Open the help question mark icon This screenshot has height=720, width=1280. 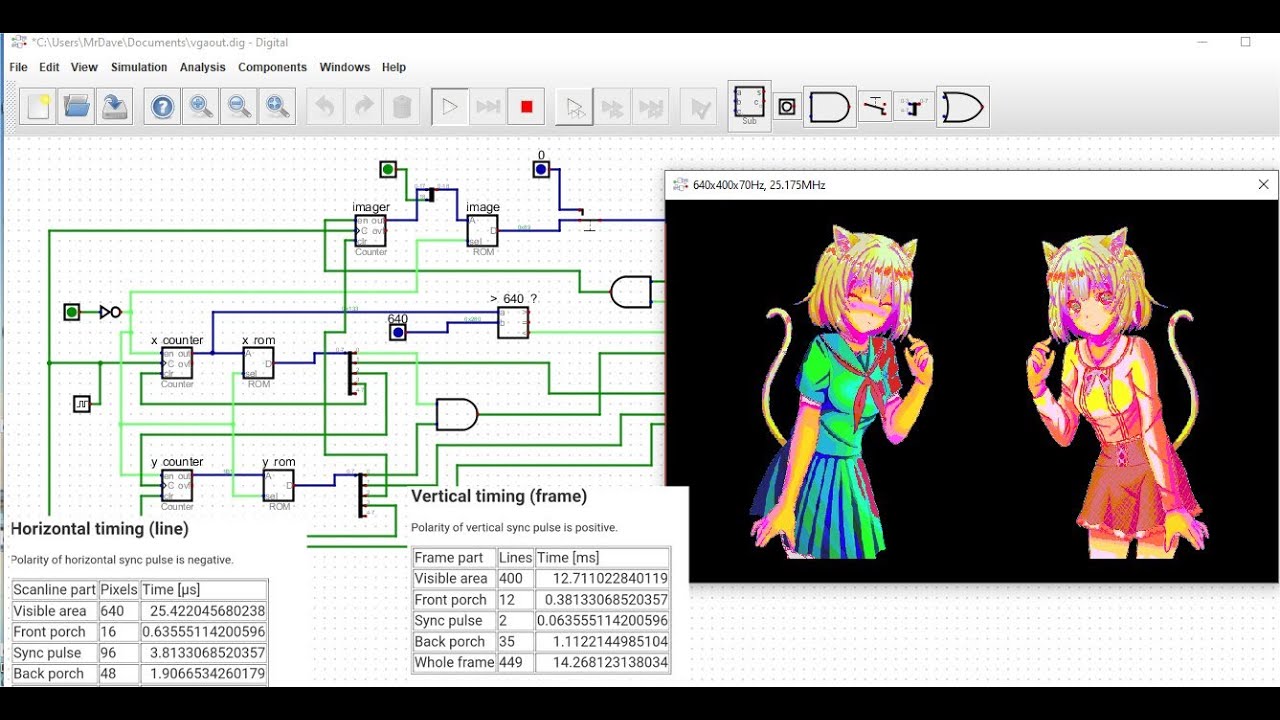(x=162, y=106)
